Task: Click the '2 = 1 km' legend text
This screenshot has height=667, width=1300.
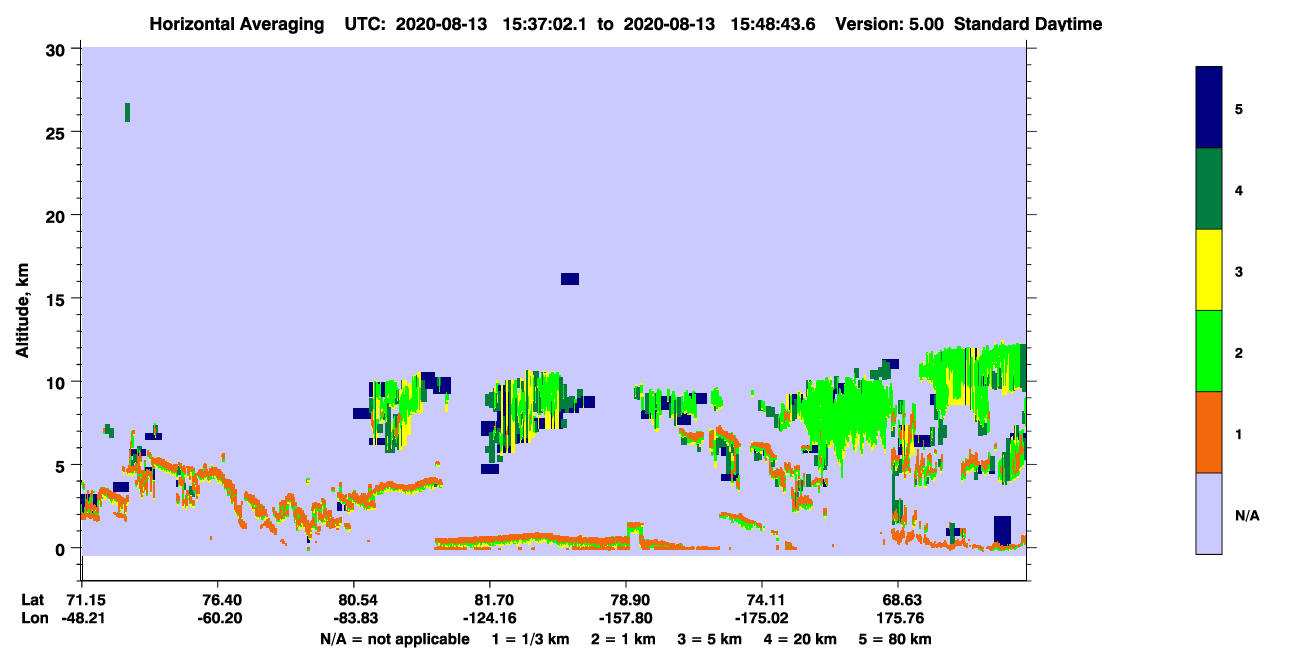Action: point(623,639)
